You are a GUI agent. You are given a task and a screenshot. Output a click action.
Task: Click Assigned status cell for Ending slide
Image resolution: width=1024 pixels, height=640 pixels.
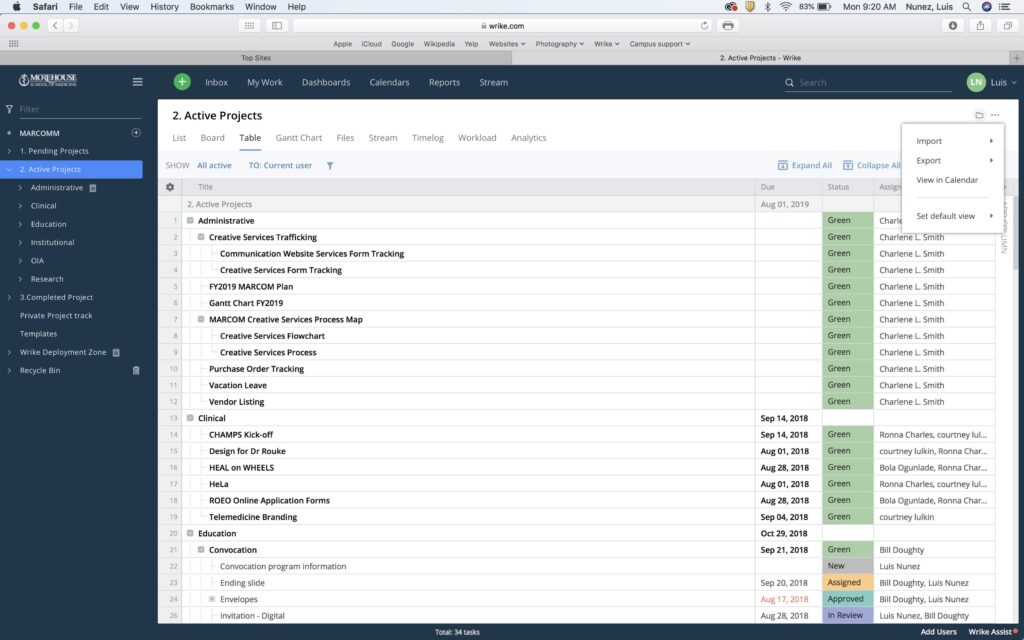click(x=848, y=583)
